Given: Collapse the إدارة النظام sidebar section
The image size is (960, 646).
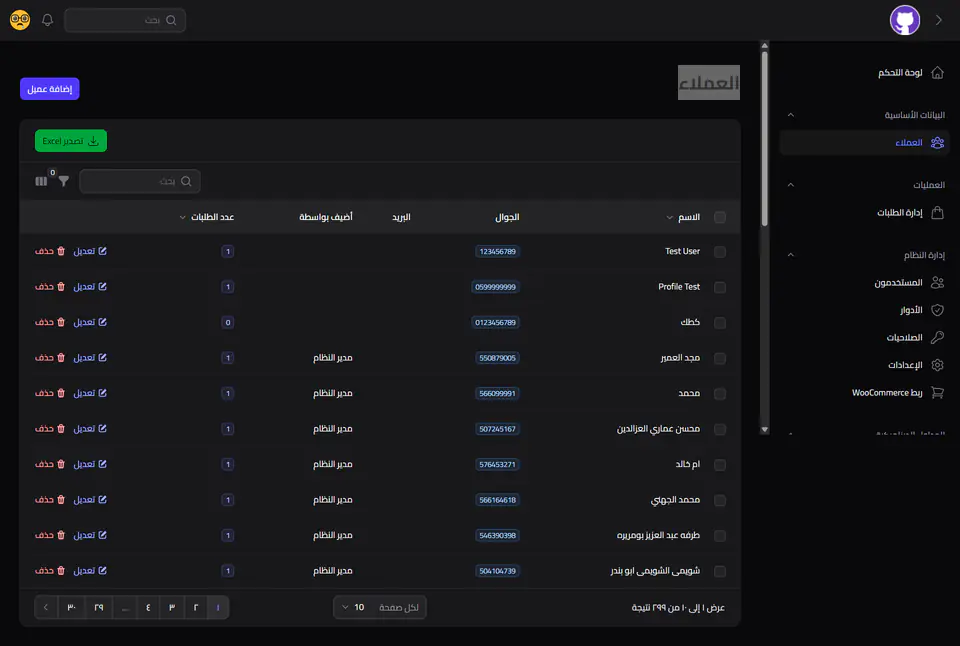Looking at the screenshot, I should point(790,254).
